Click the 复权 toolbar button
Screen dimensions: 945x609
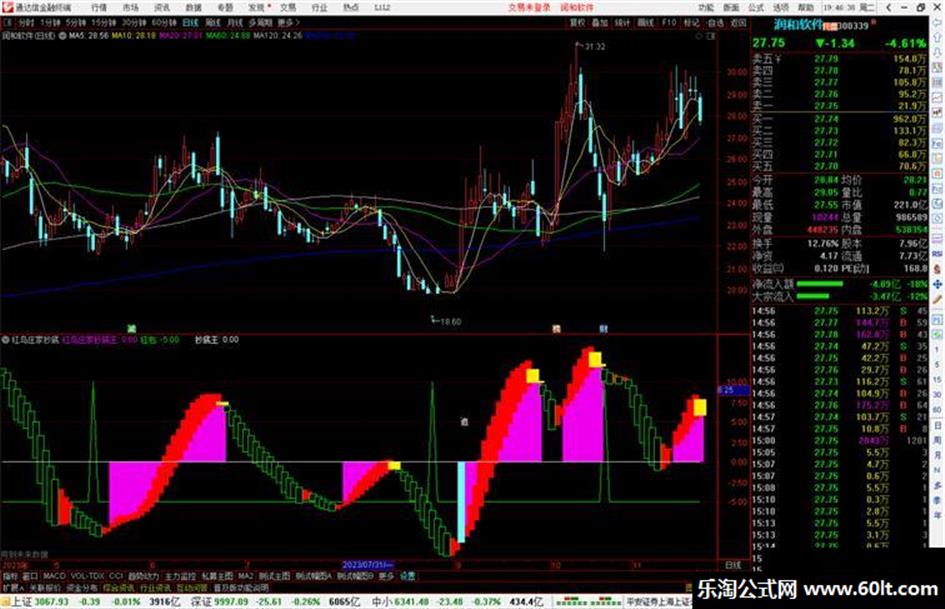[577, 22]
